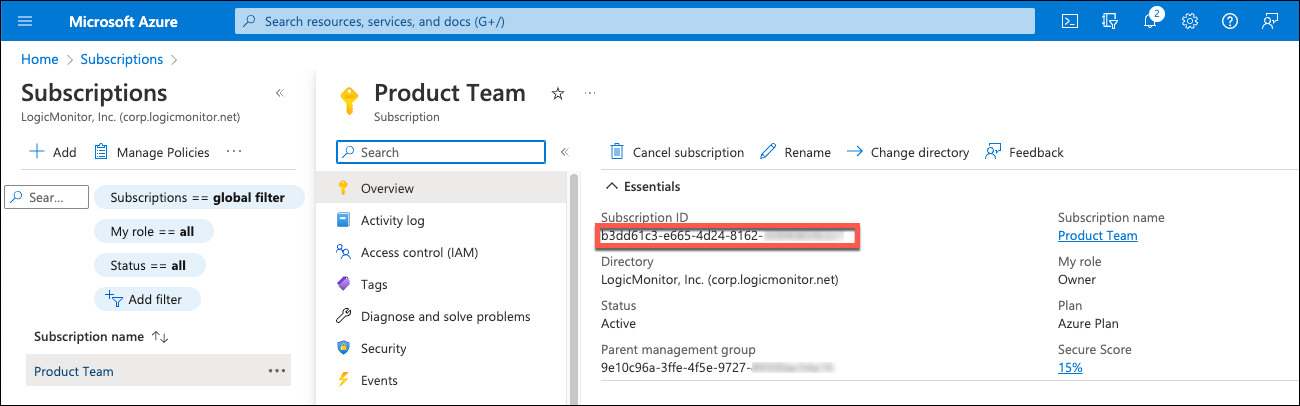This screenshot has height=406, width=1300.
Task: Click Rename in the toolbar
Action: point(796,152)
